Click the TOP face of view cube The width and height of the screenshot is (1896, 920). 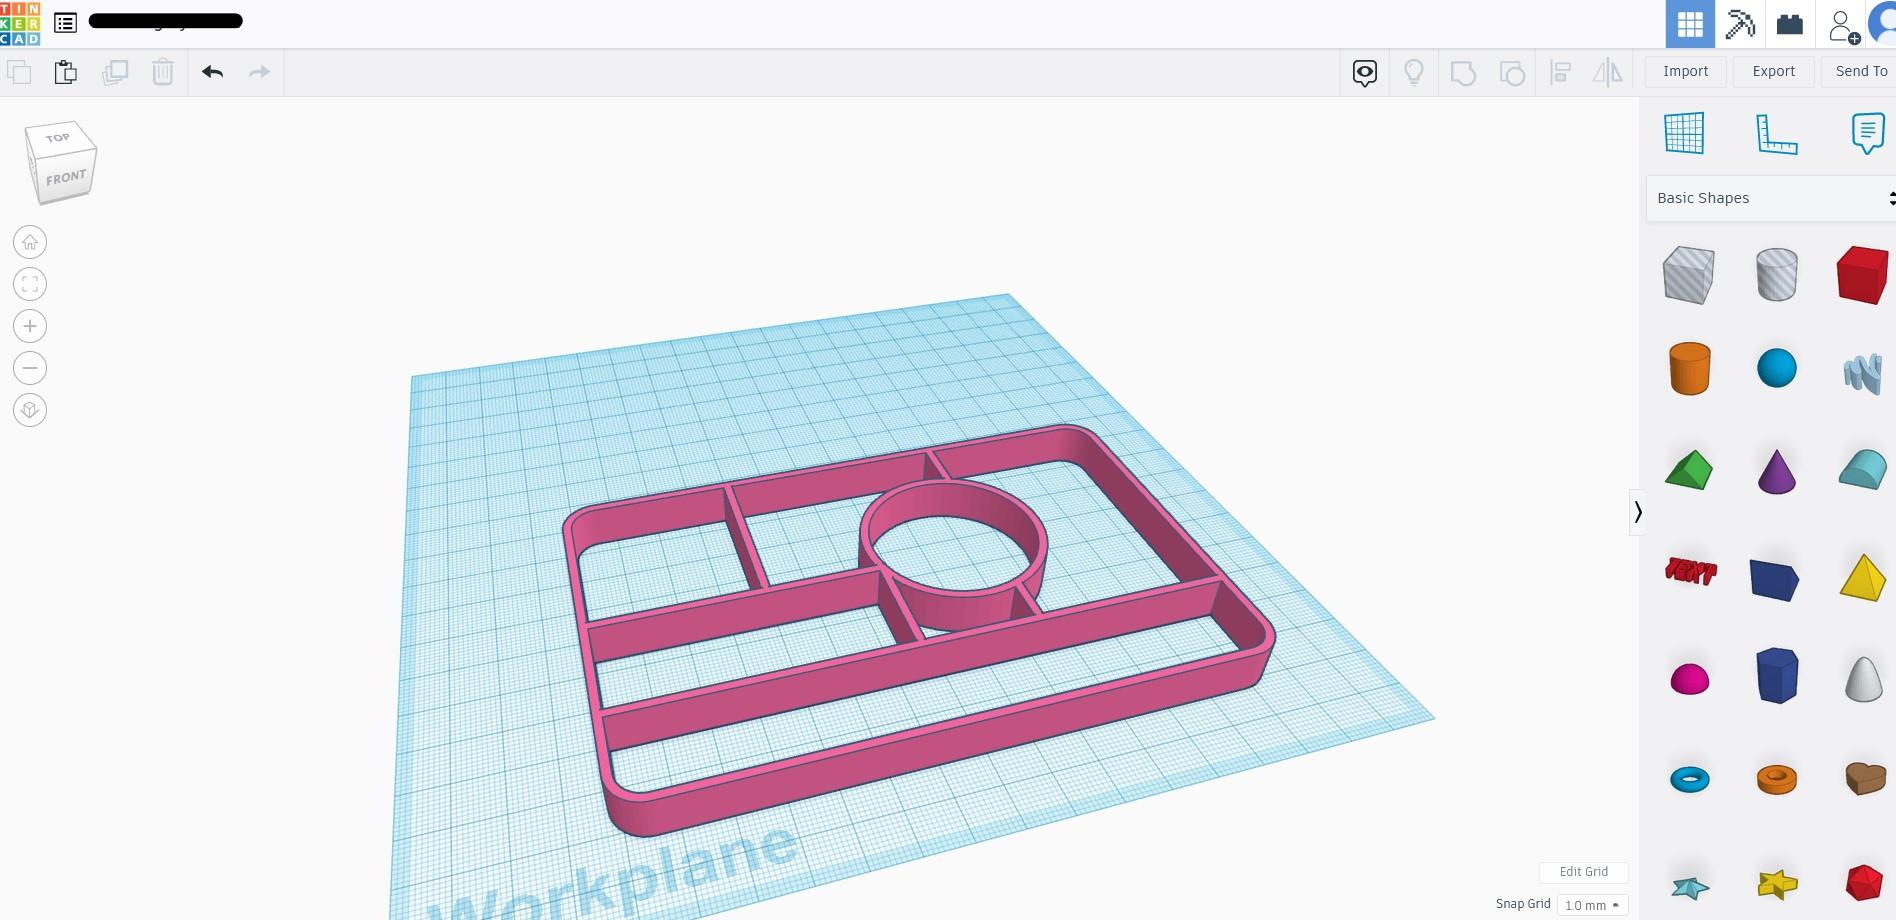point(58,137)
